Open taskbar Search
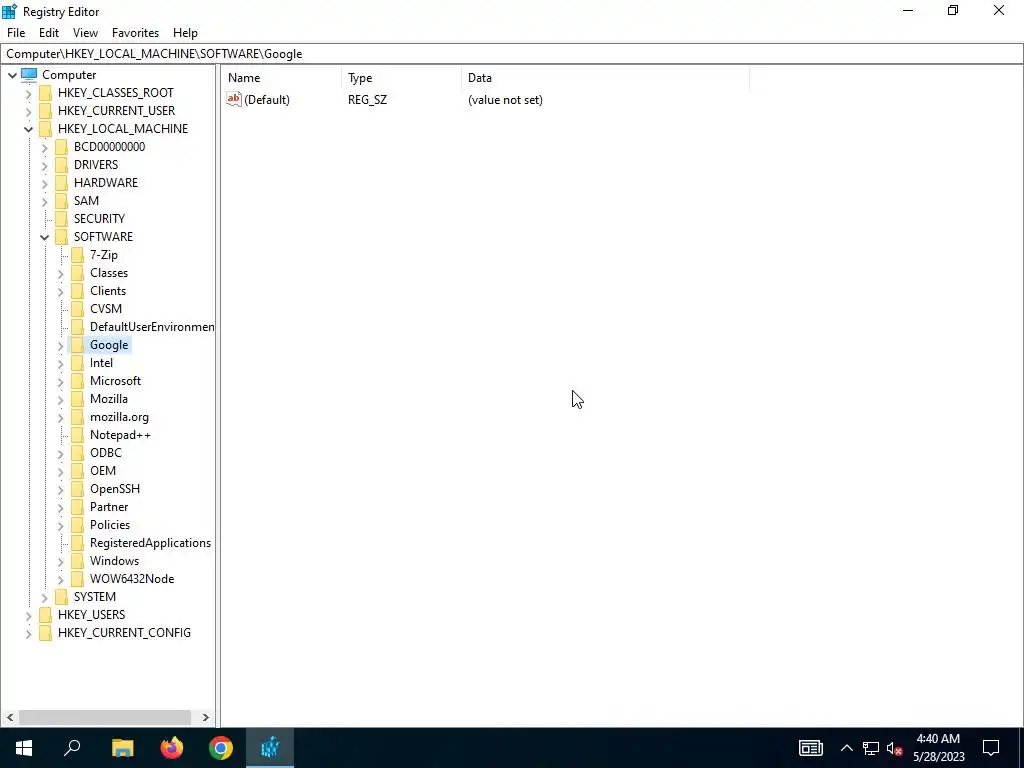This screenshot has height=768, width=1024. tap(72, 748)
